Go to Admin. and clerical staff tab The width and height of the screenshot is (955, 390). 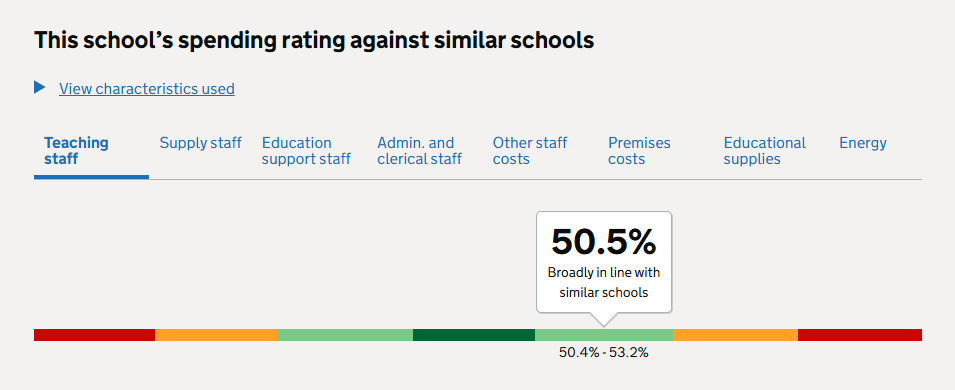[420, 151]
